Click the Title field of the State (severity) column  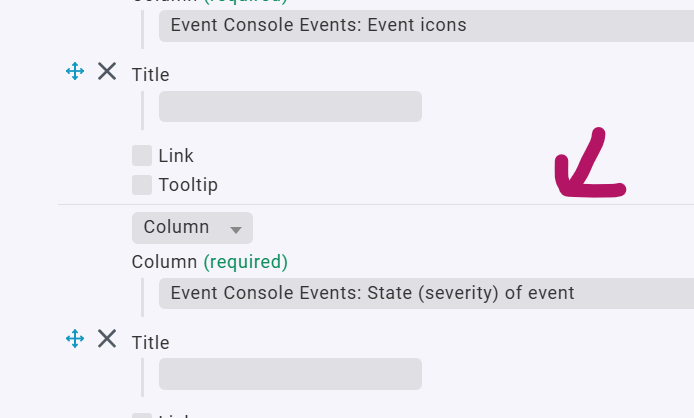tap(290, 374)
